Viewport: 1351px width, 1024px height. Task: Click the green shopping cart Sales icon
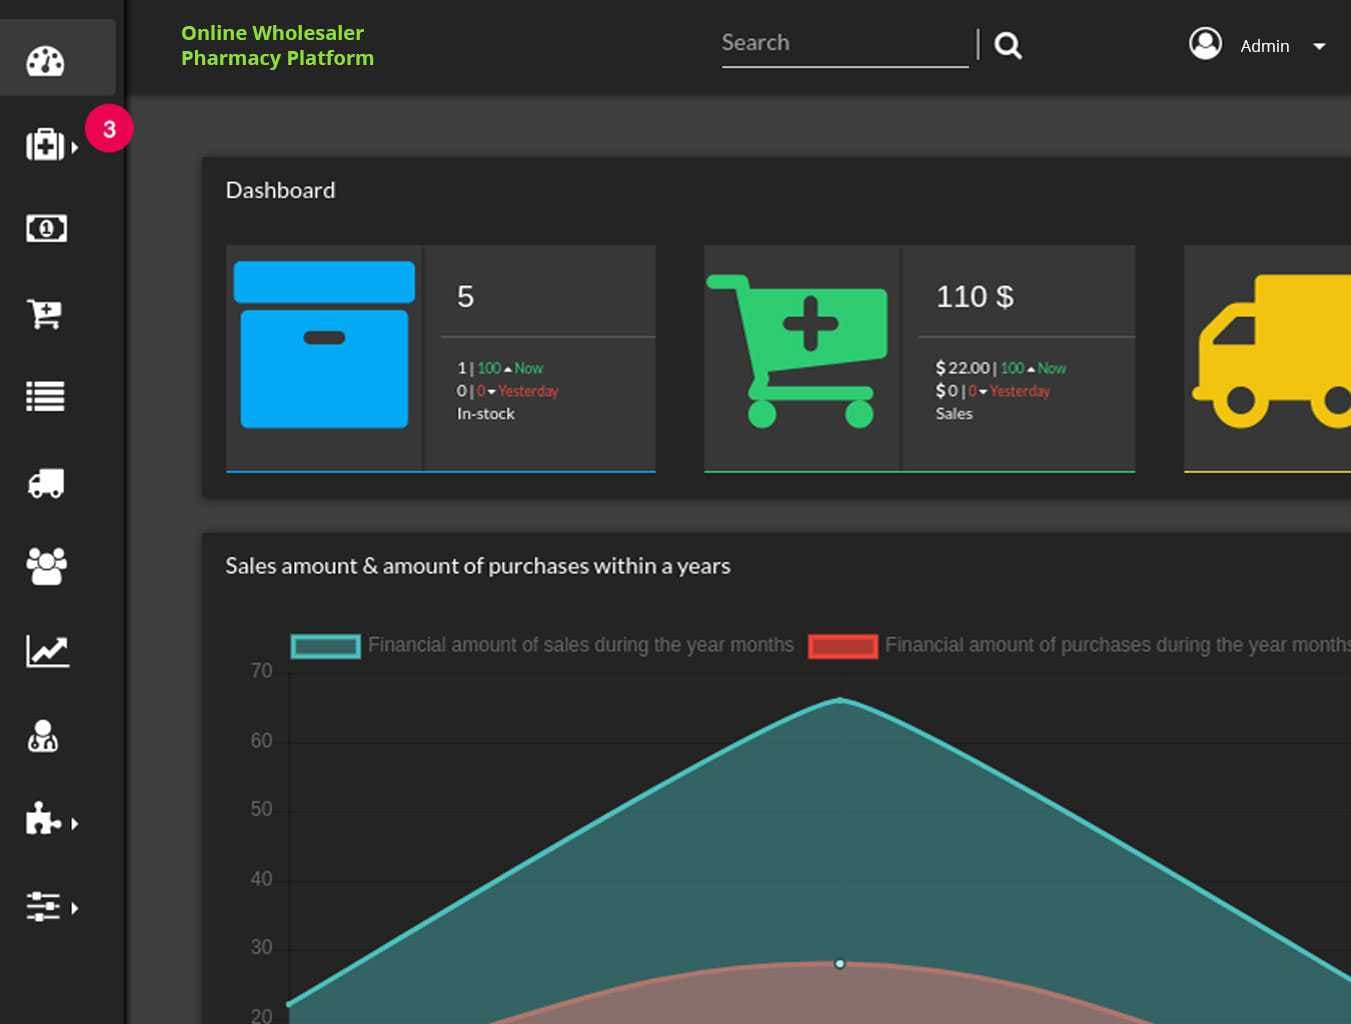pyautogui.click(x=797, y=351)
